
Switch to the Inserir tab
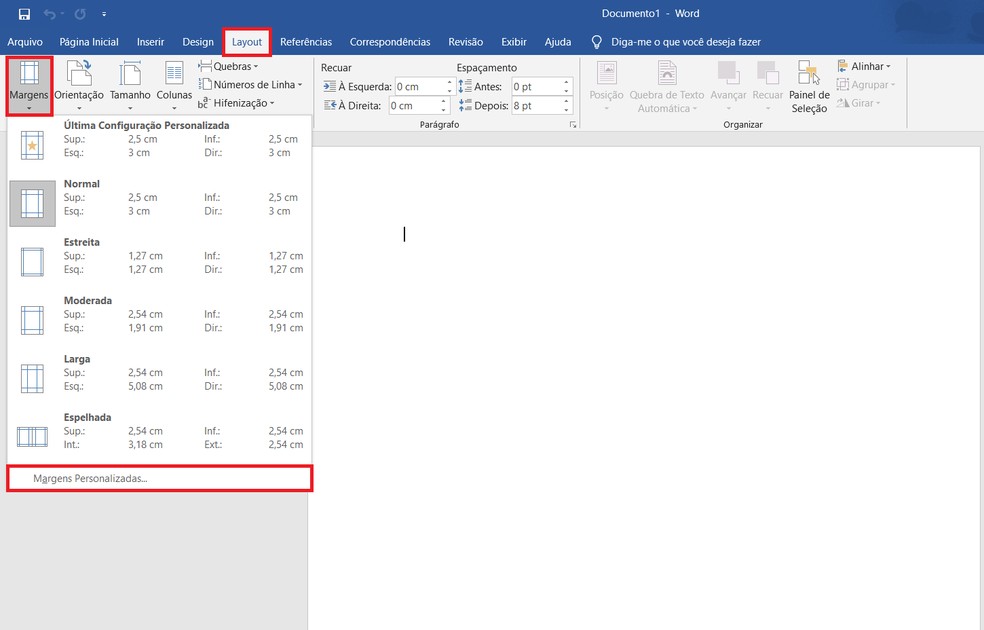[151, 42]
